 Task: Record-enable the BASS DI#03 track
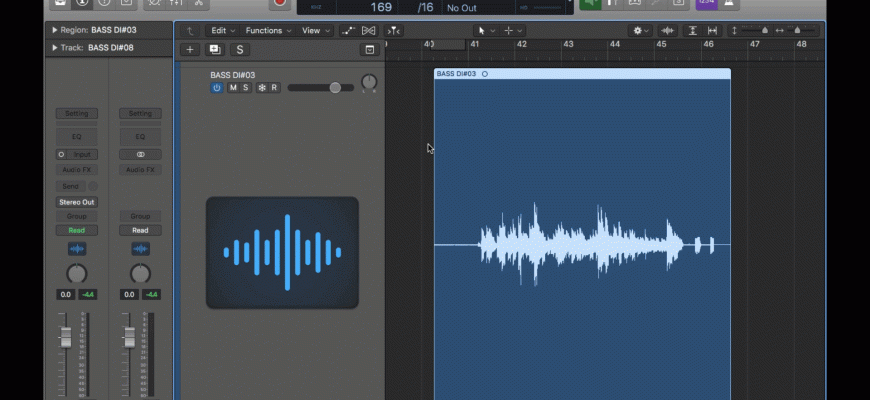[275, 88]
